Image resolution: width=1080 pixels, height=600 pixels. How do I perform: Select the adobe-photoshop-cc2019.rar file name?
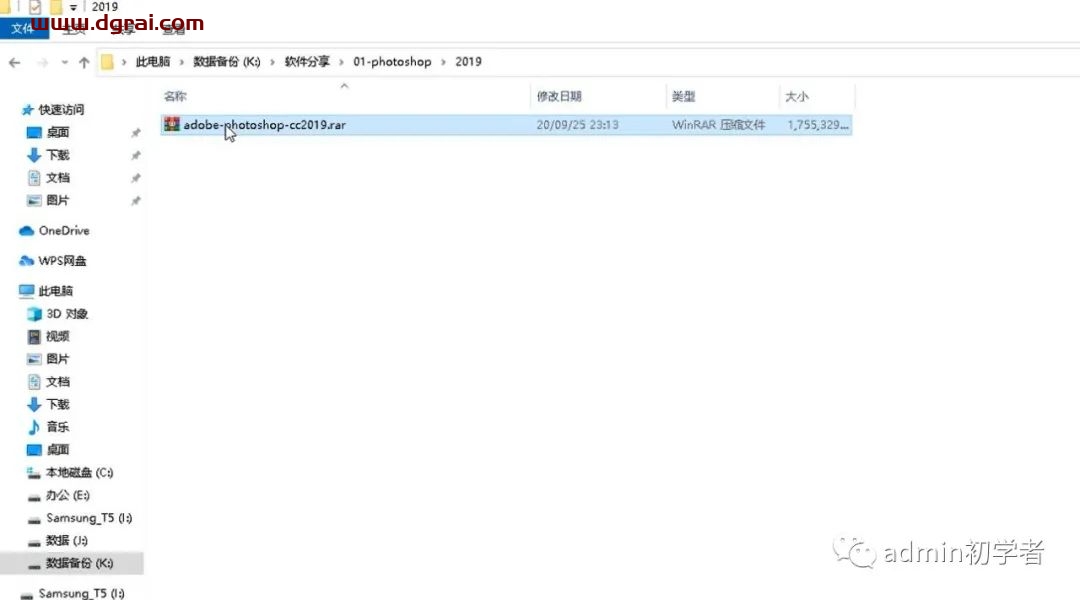pos(264,125)
